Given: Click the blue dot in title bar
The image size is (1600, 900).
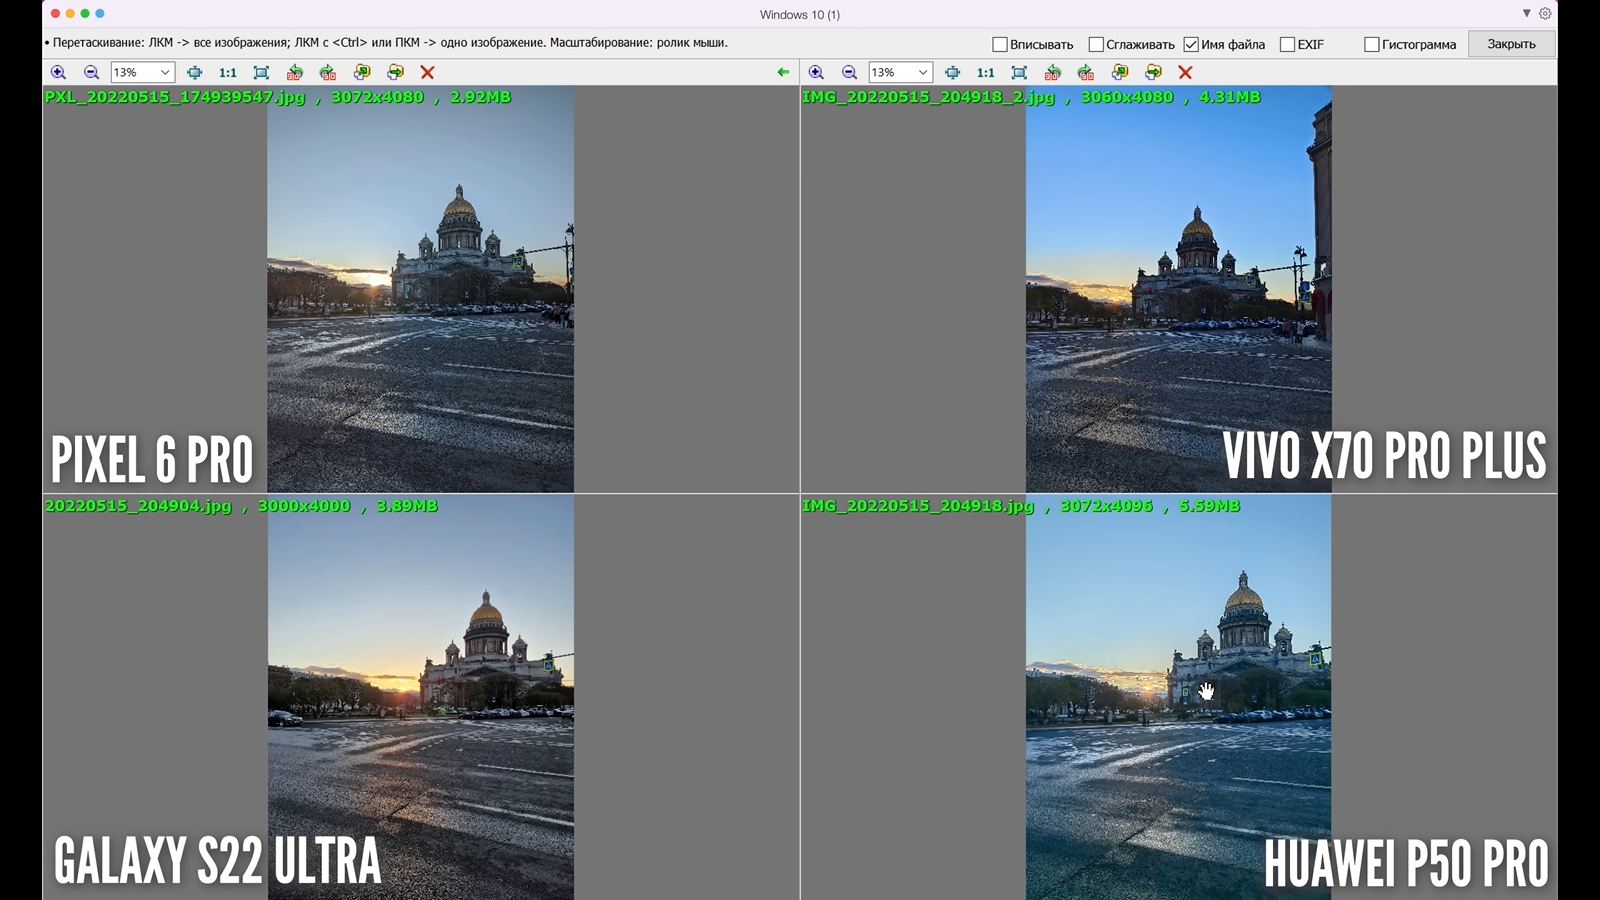Looking at the screenshot, I should tap(100, 13).
